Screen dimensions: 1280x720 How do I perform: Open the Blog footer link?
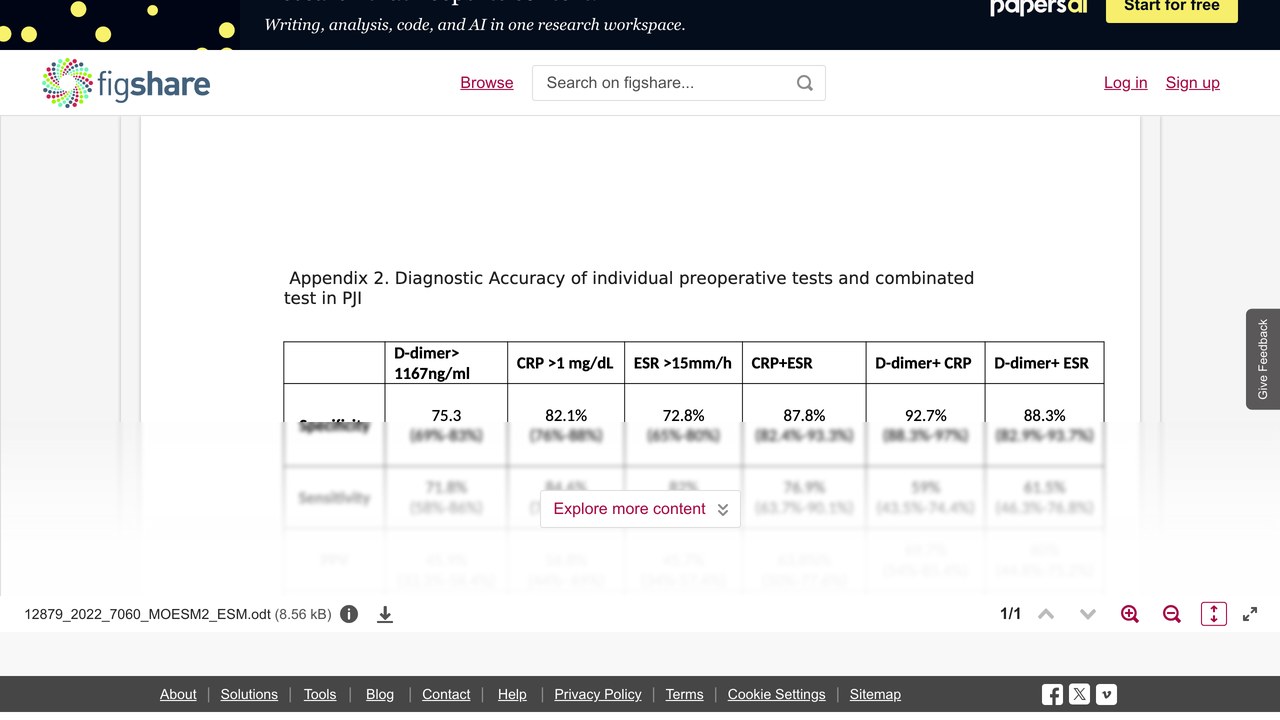click(x=380, y=694)
